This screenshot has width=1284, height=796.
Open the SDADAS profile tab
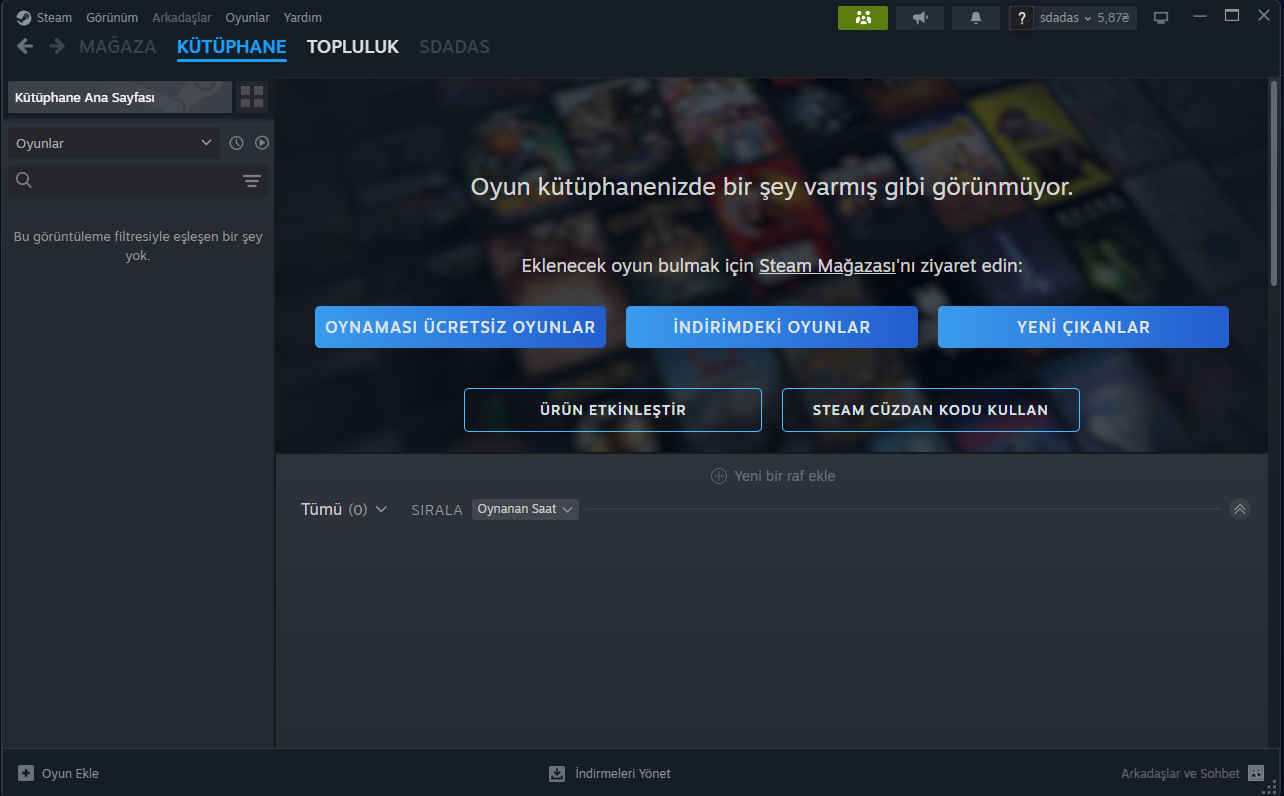455,47
